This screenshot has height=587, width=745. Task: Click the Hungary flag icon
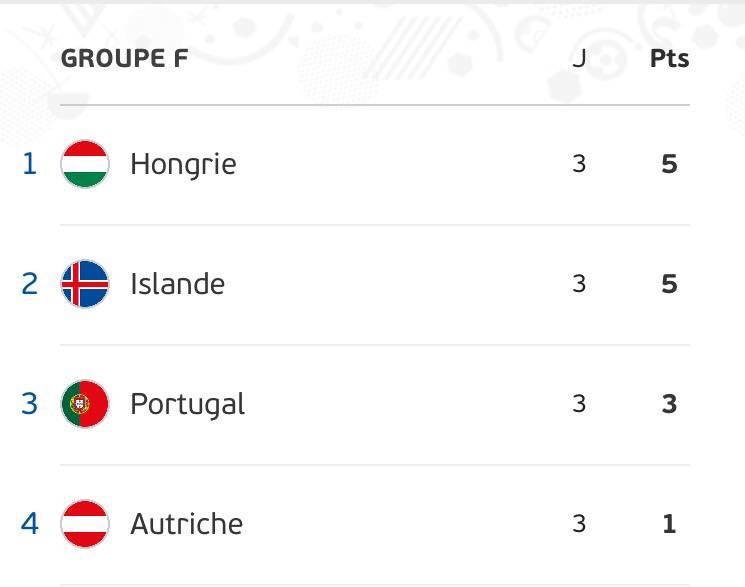pyautogui.click(x=85, y=164)
